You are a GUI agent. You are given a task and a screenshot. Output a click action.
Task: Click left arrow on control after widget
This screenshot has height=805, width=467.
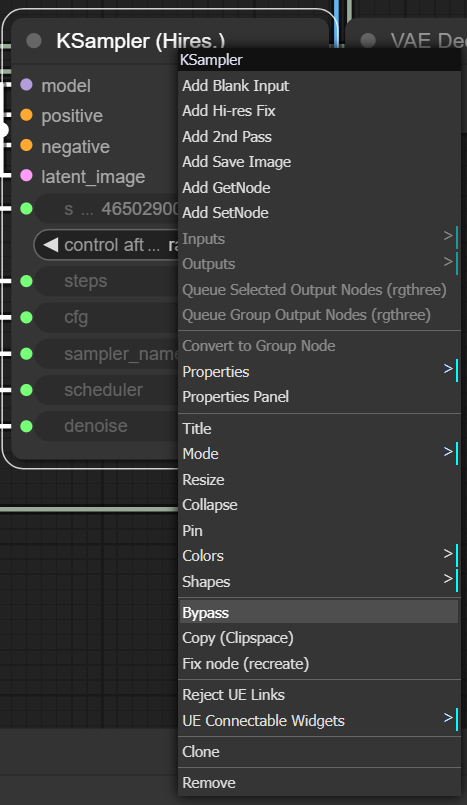pyautogui.click(x=50, y=245)
